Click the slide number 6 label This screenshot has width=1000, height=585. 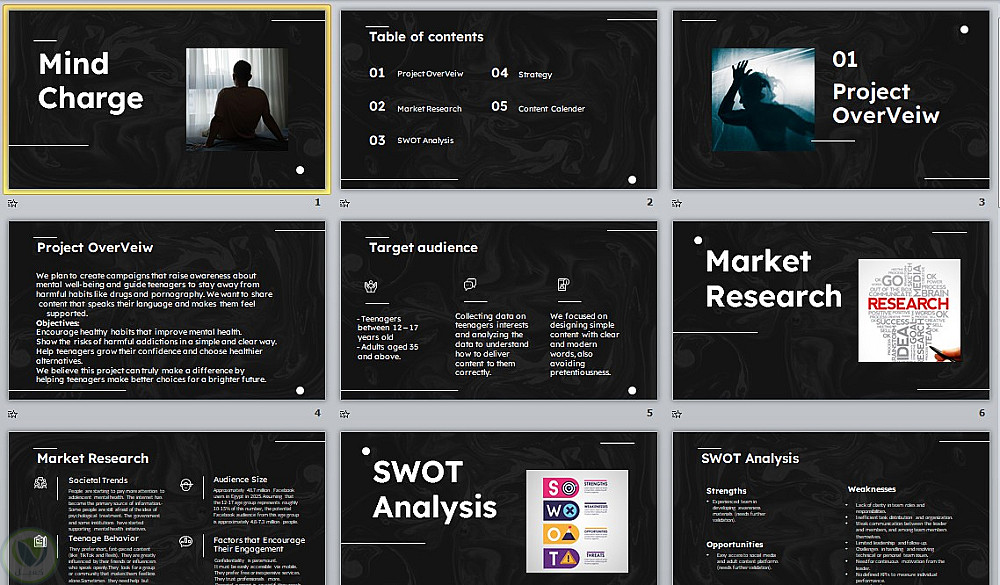click(x=982, y=413)
